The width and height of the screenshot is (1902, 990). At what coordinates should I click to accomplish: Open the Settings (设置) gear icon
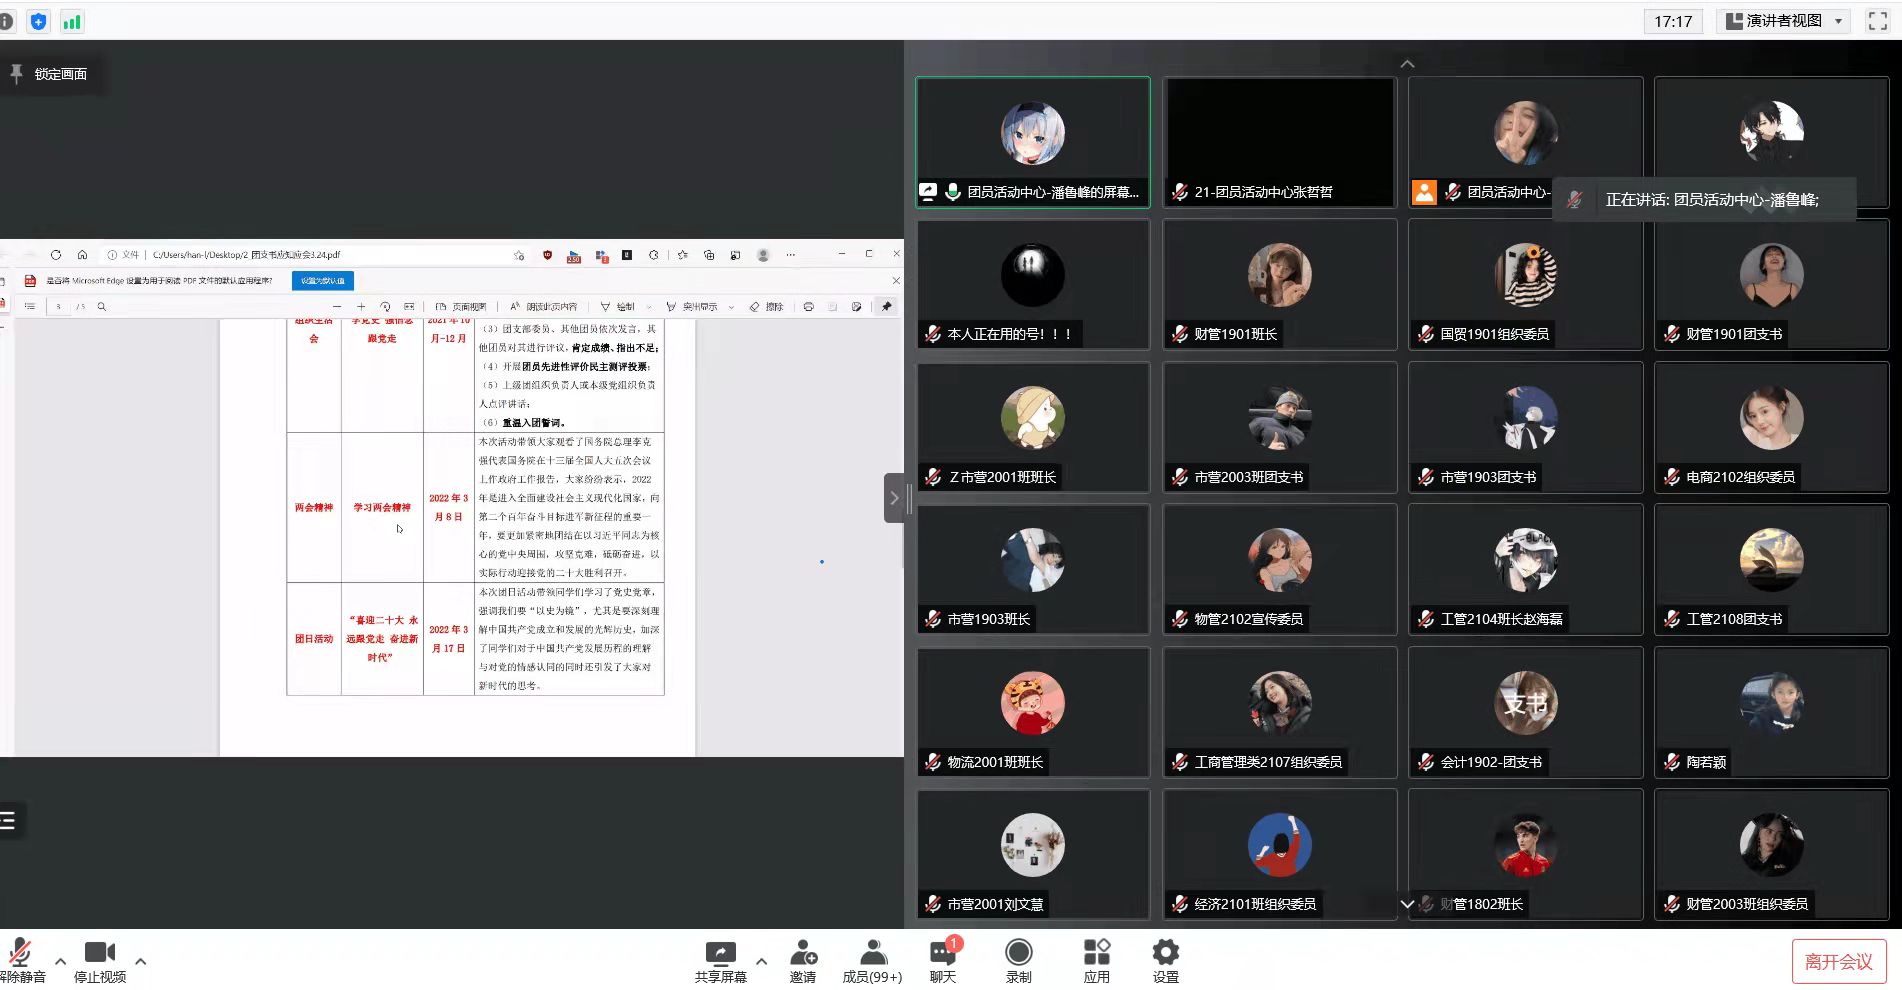1165,953
